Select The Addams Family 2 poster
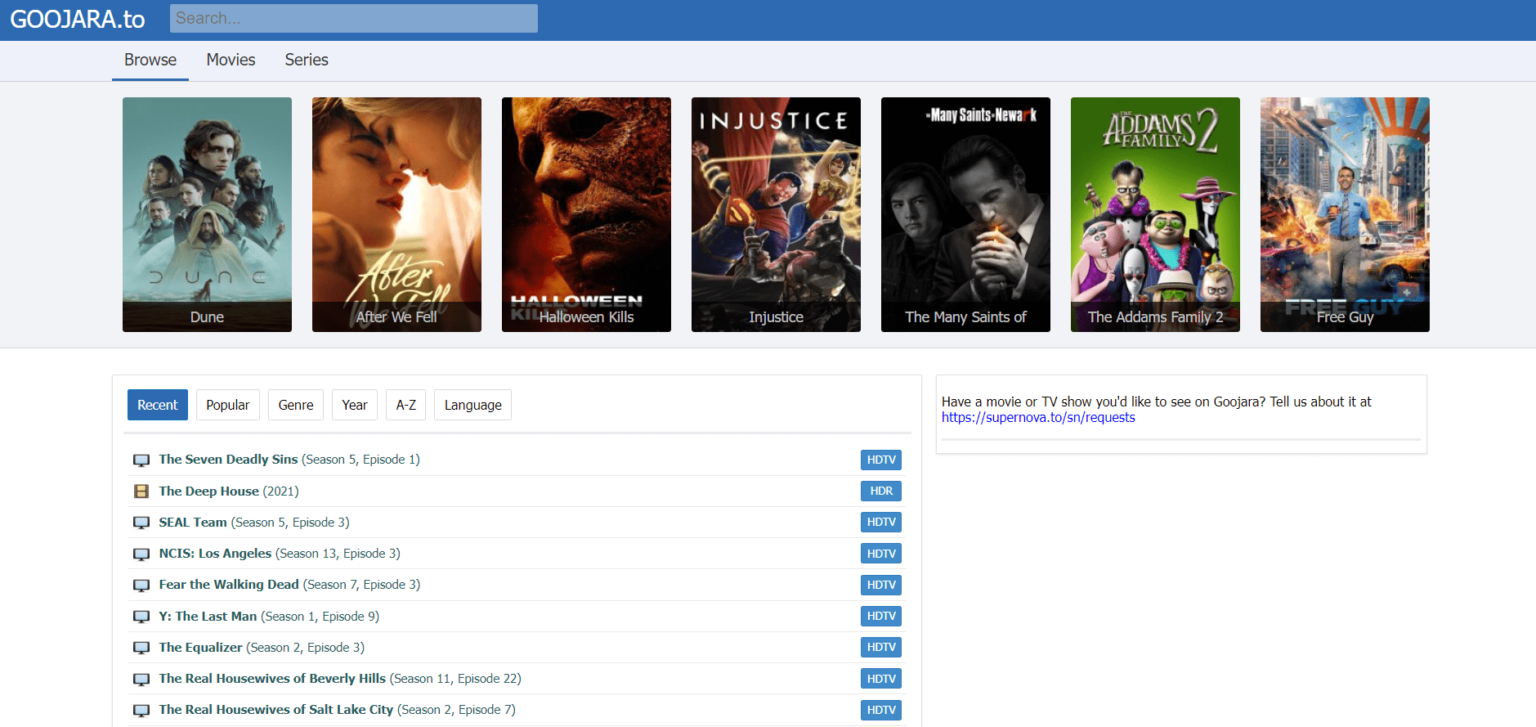1536x727 pixels. click(x=1155, y=214)
